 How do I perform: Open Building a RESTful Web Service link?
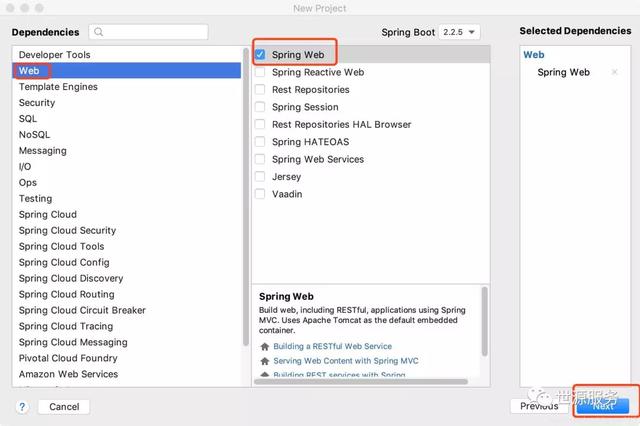point(332,346)
